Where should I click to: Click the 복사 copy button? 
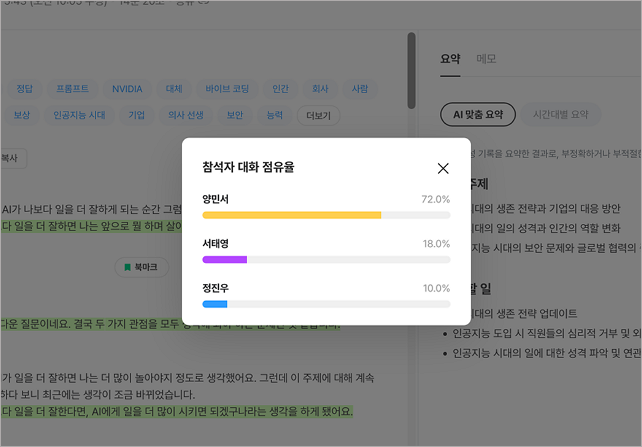pyautogui.click(x=13, y=158)
